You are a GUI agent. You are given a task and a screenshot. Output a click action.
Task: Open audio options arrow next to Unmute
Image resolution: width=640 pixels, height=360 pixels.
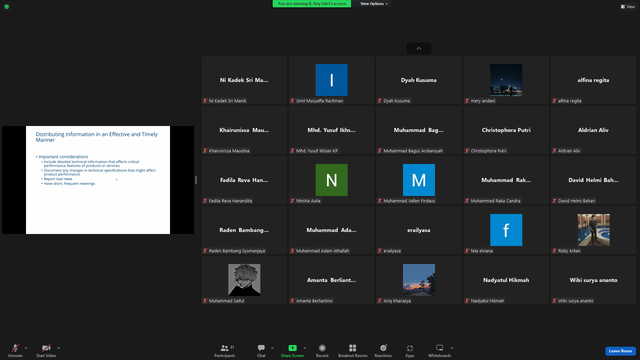(26, 348)
